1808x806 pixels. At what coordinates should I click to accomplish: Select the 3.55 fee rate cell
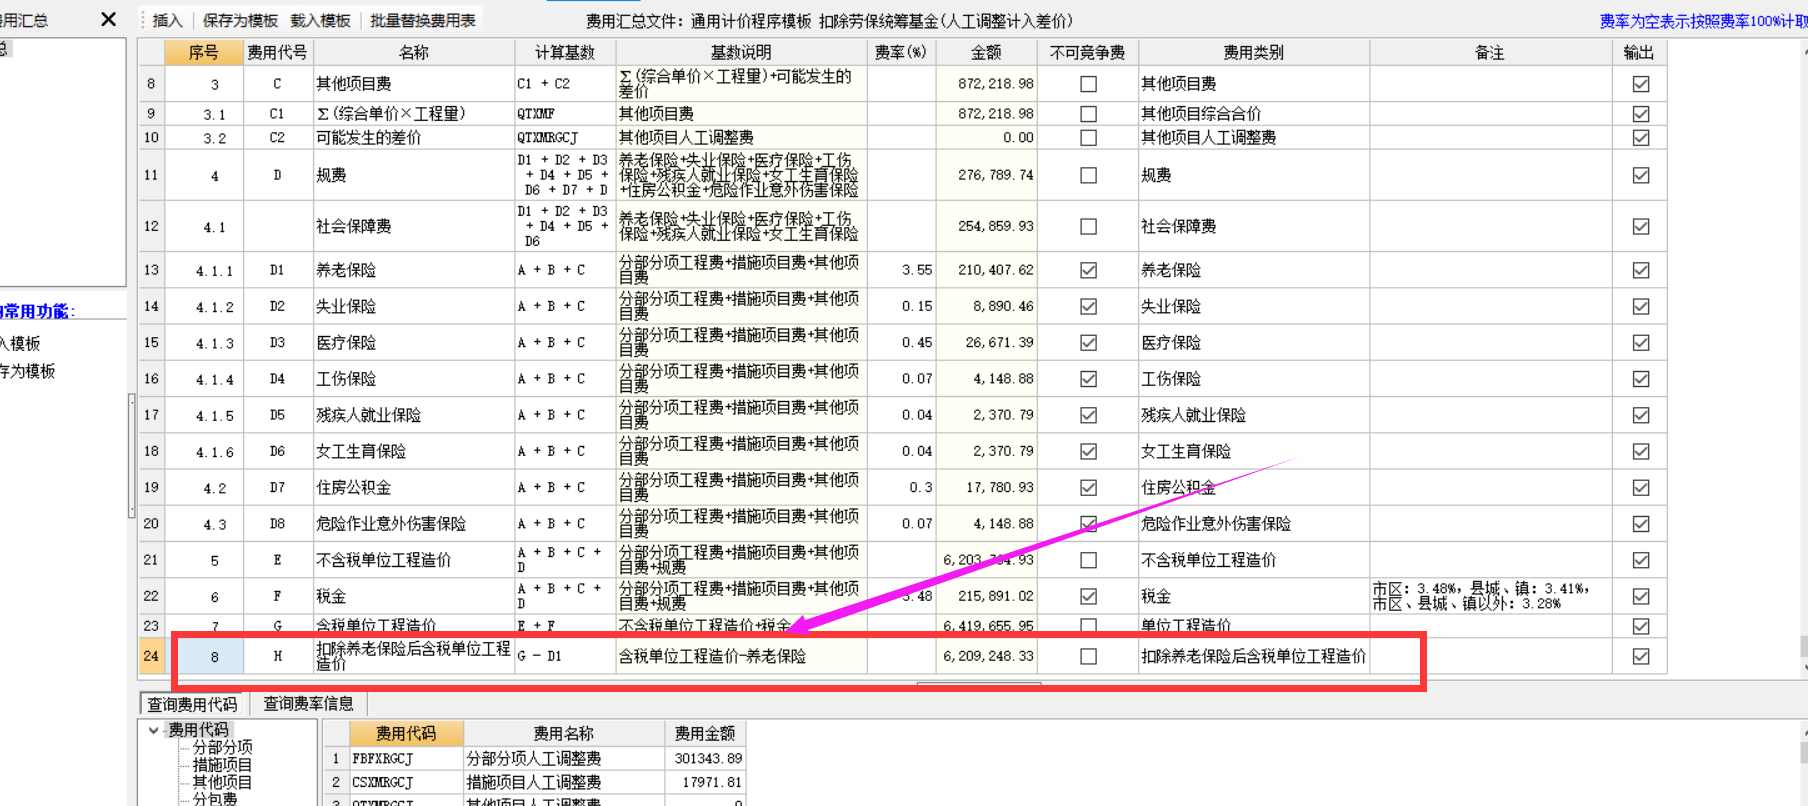click(x=901, y=270)
